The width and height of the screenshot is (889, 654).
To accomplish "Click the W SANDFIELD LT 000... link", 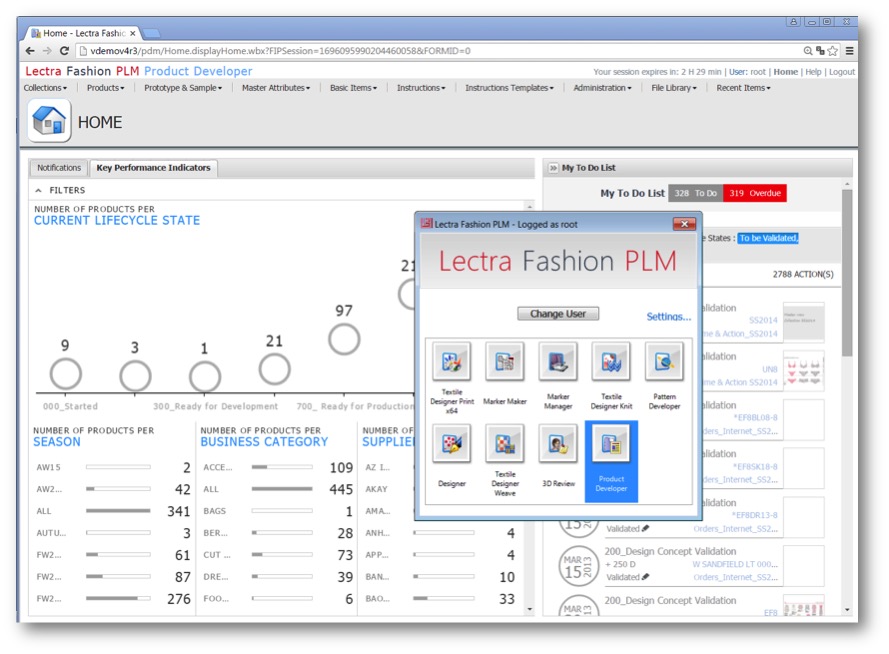I will pos(735,564).
